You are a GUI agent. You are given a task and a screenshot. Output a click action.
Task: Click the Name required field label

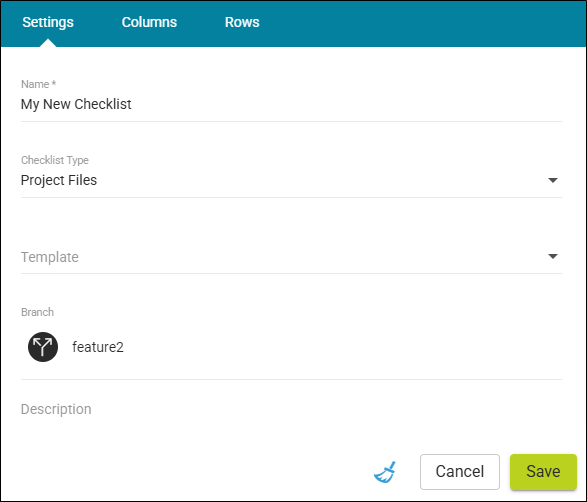39,84
